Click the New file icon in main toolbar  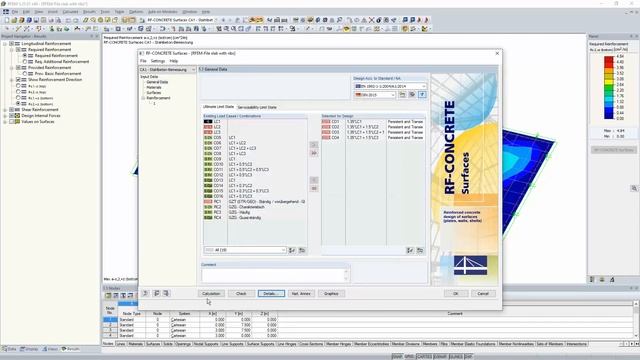(7, 20)
